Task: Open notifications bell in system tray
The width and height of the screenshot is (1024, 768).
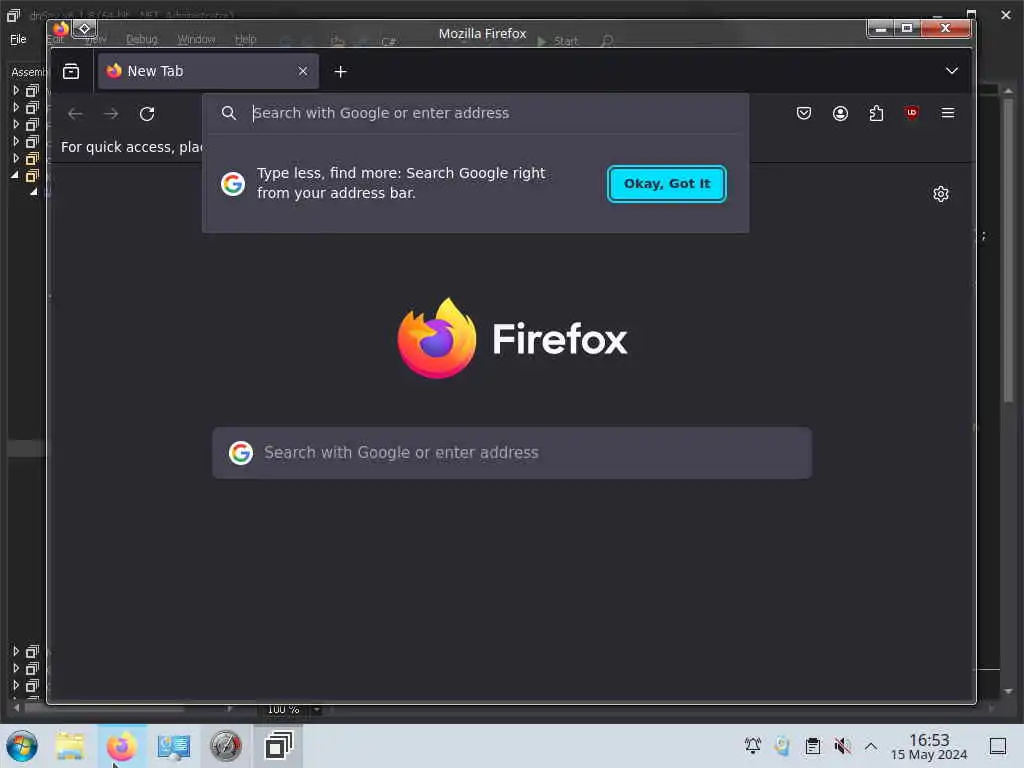Action: pyautogui.click(x=752, y=746)
